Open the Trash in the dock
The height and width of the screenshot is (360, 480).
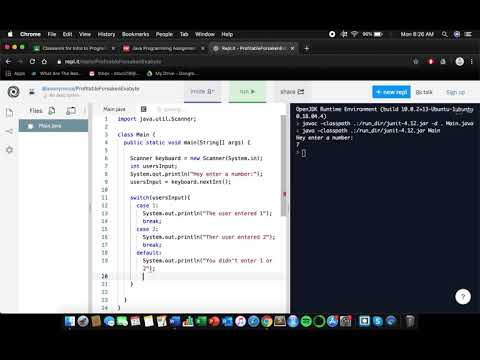click(x=410, y=321)
